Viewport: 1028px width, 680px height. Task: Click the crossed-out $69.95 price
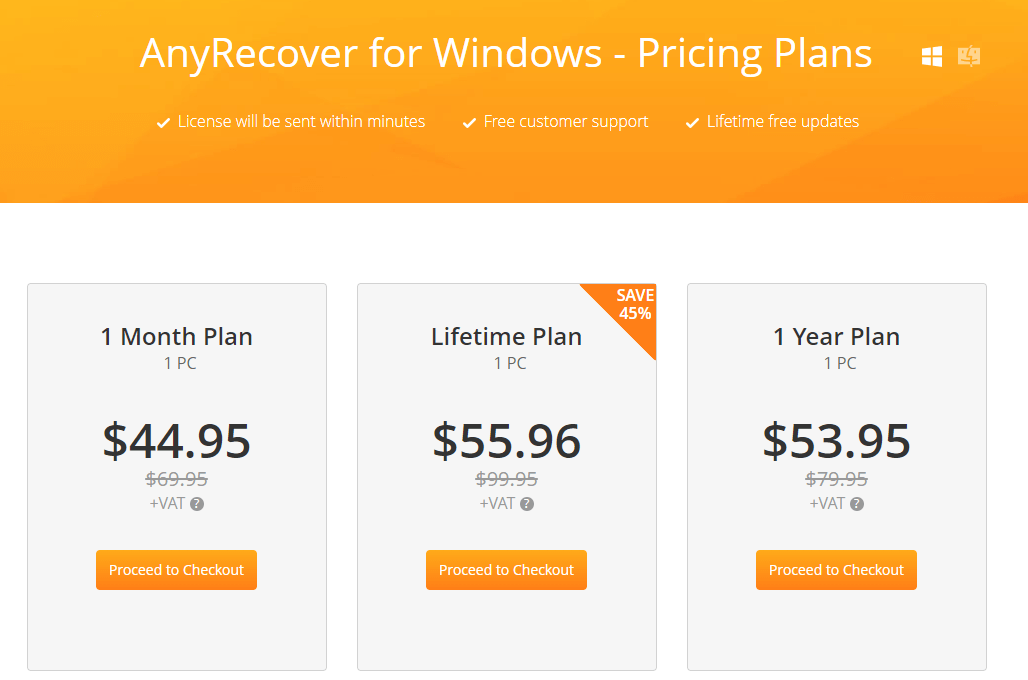tap(176, 479)
